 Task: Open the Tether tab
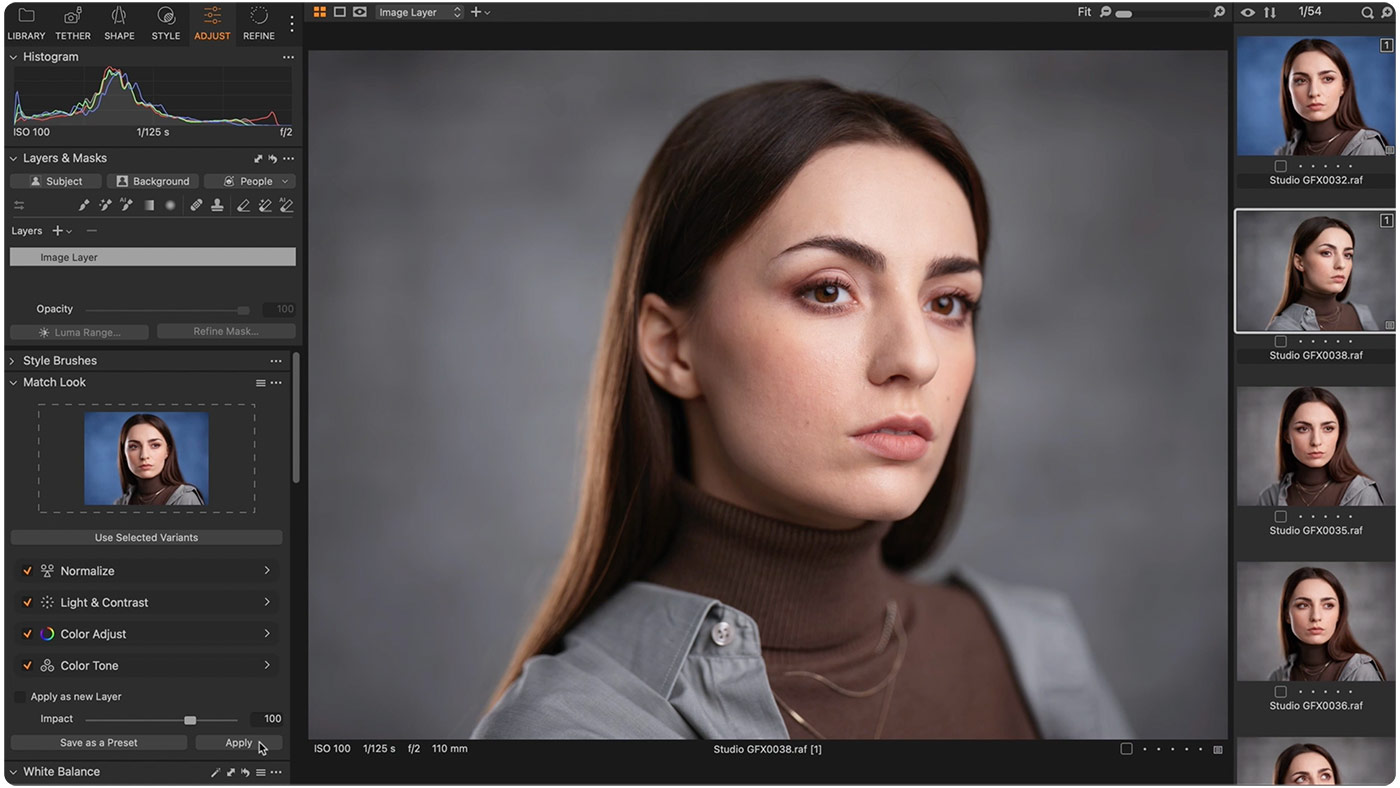coord(73,23)
